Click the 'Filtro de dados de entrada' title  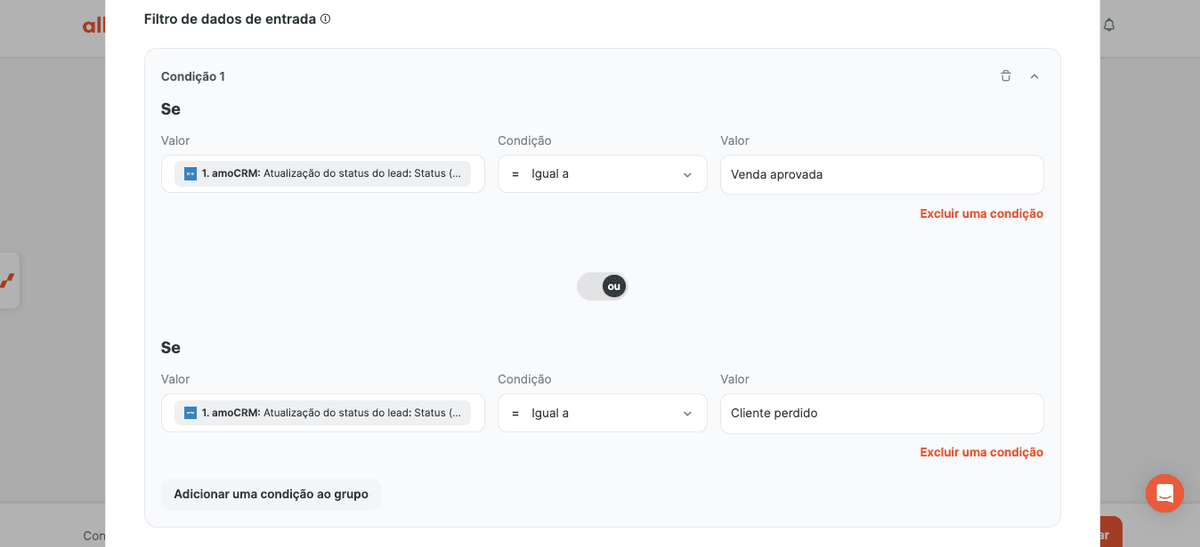point(230,19)
